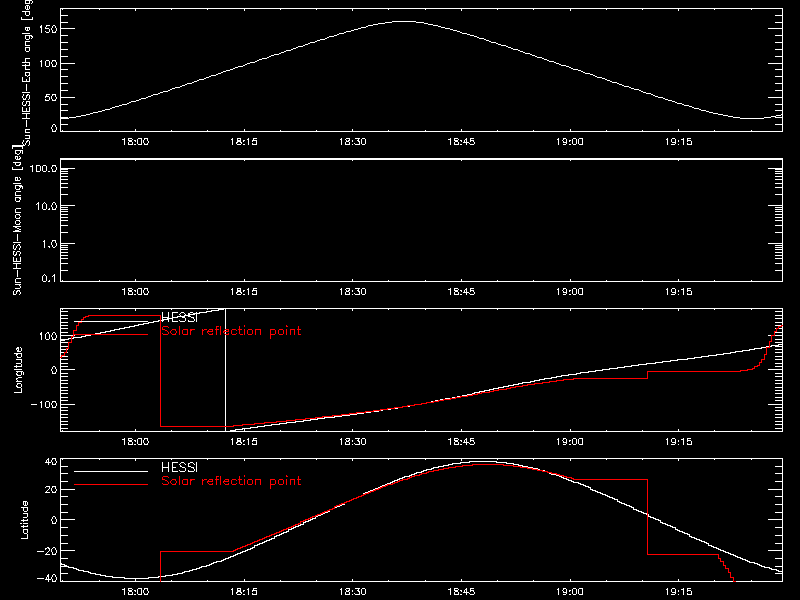
Task: Click 18:45 time label under Latitude plot
Action: pos(461,592)
